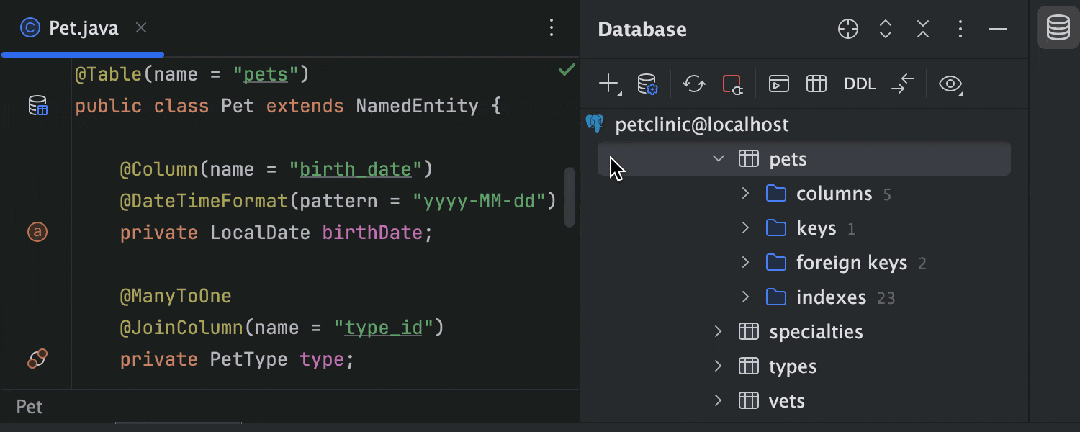The width and height of the screenshot is (1080, 432).
Task: Click the @JoinColumn annotation
Action: pos(181,328)
